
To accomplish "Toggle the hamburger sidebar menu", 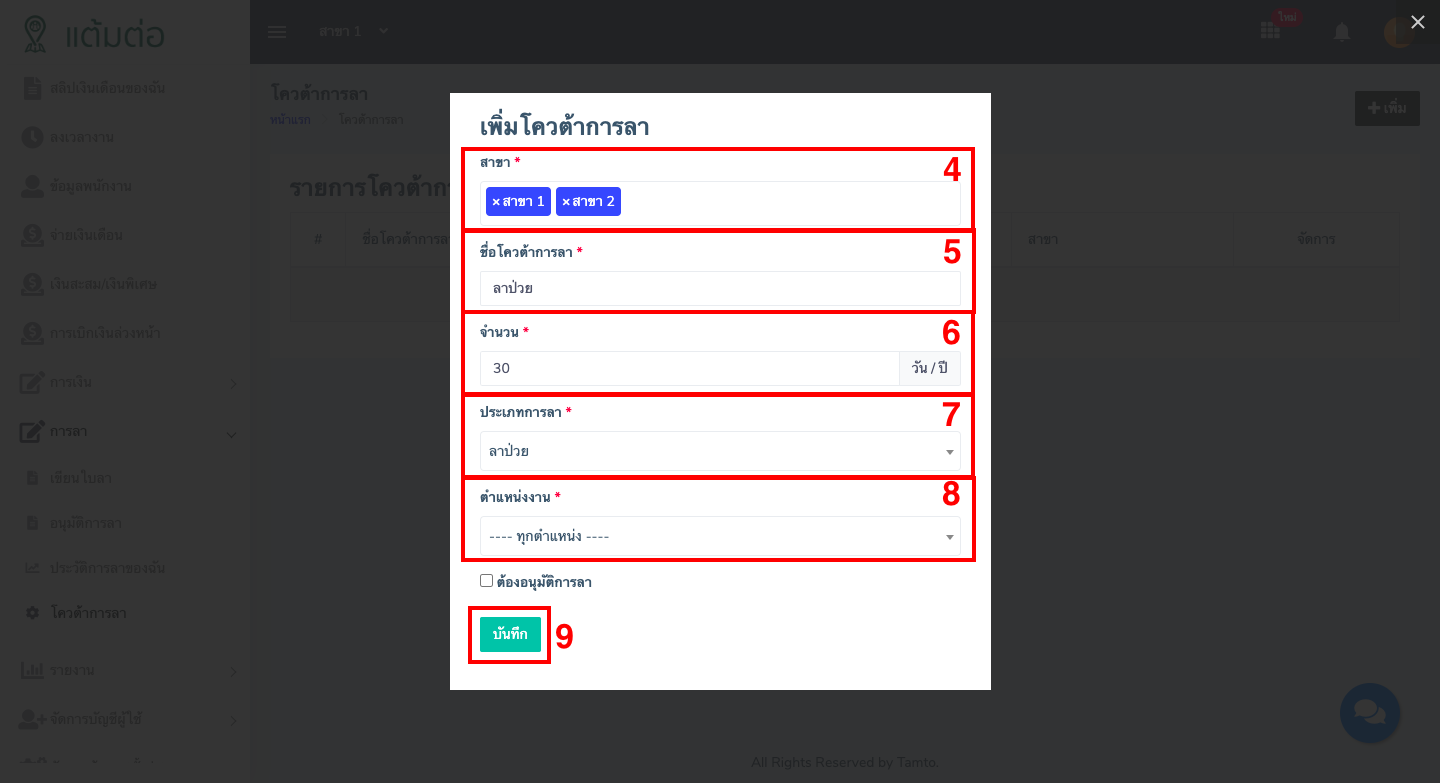I will coord(277,32).
